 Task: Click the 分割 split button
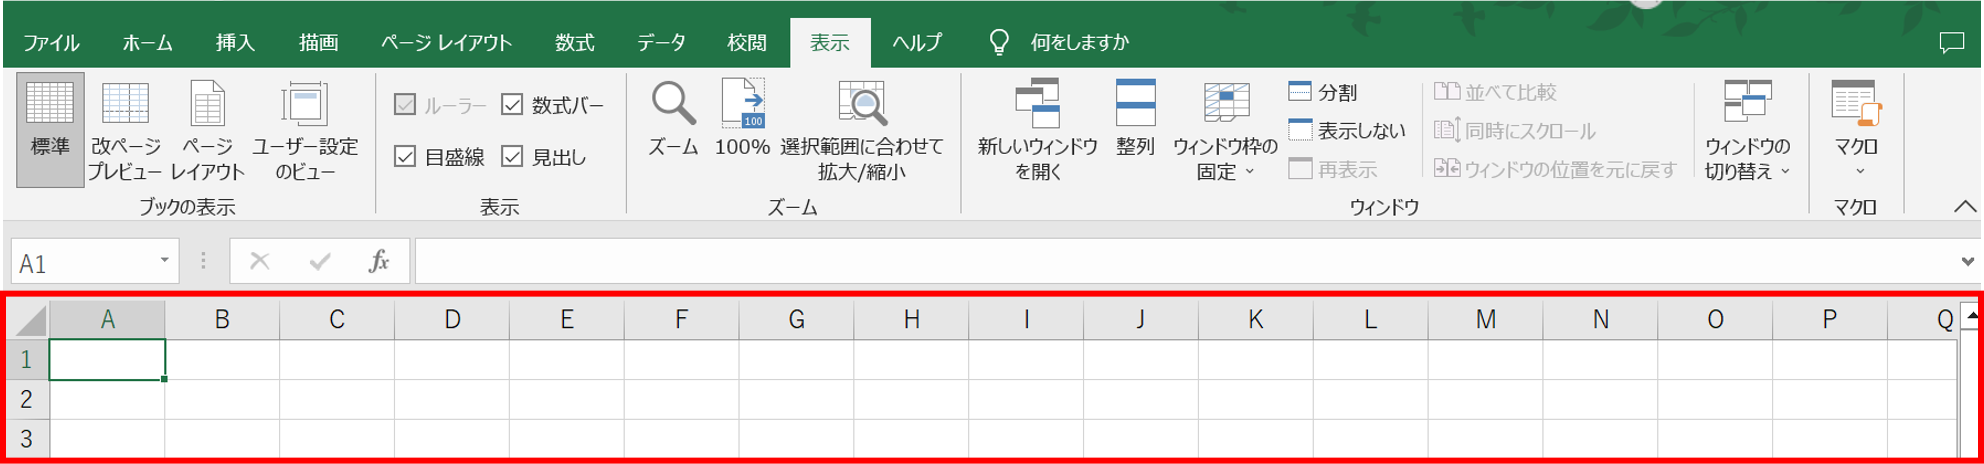[x=1322, y=92]
